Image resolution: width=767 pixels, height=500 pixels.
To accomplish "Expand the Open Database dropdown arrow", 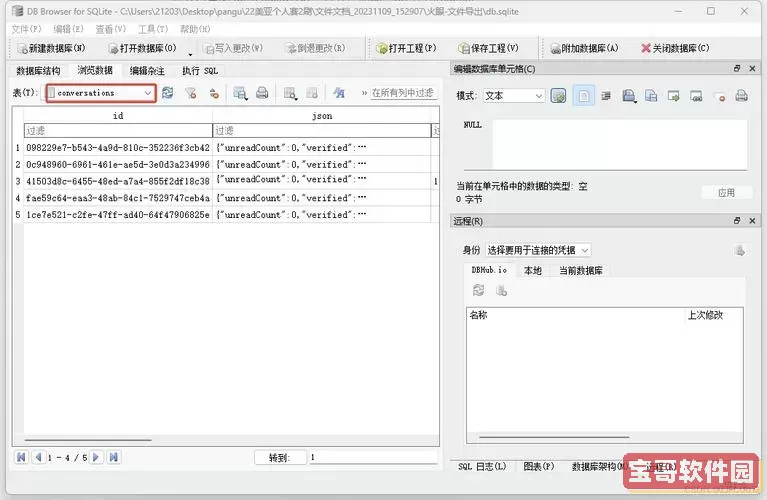I will 190,54.
